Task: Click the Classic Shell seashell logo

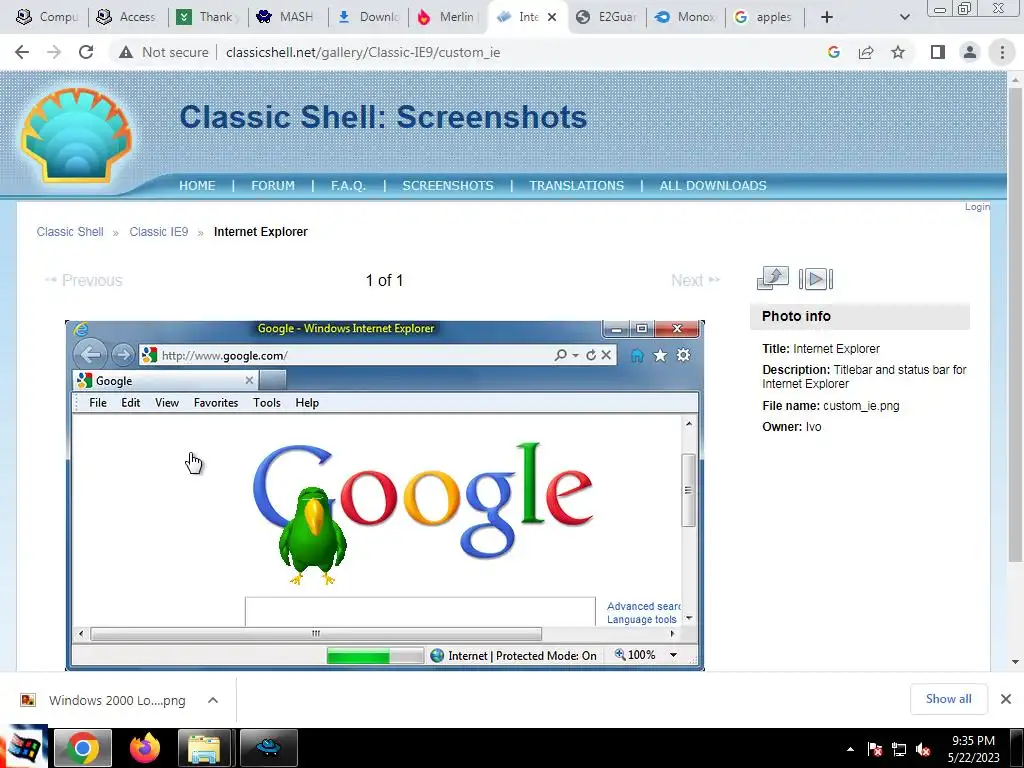Action: point(76,135)
